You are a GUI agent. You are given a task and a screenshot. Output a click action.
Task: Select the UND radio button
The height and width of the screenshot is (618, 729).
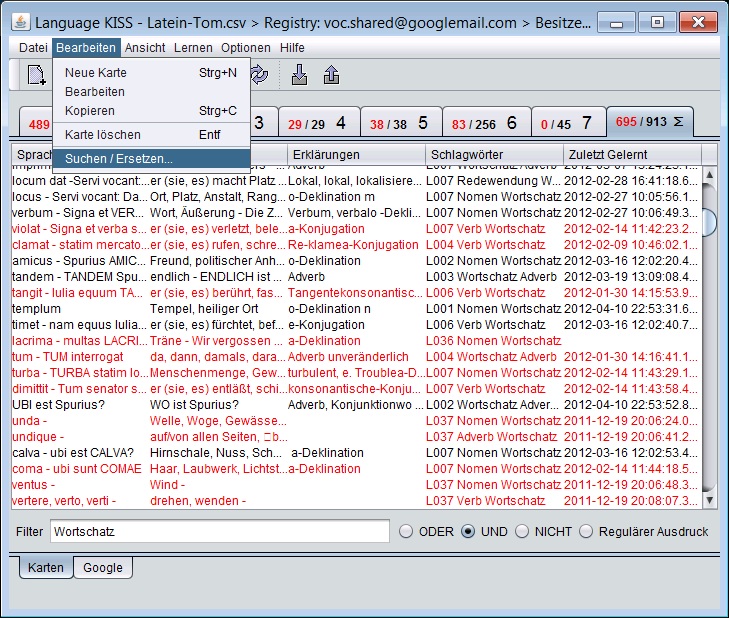click(x=468, y=532)
